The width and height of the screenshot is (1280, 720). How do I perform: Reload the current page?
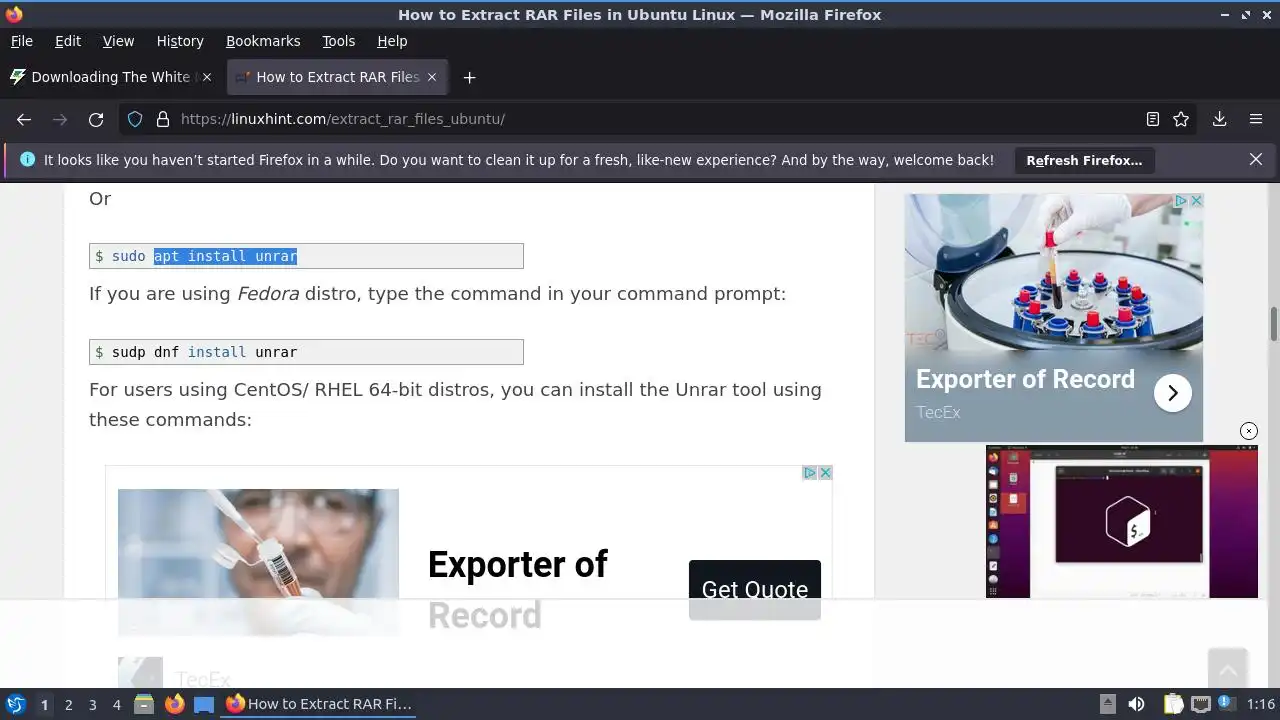click(x=96, y=119)
